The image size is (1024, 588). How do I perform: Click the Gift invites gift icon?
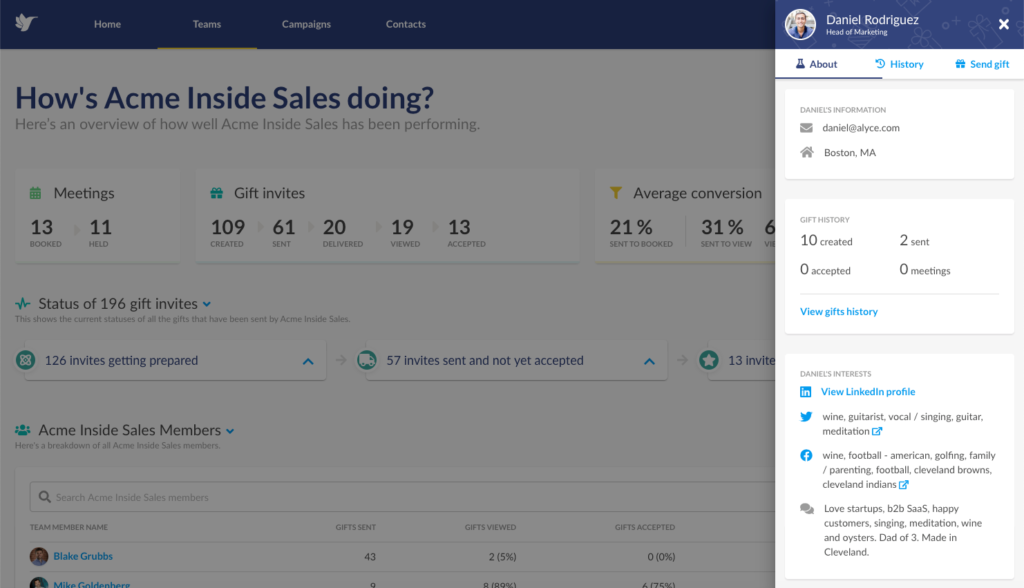[217, 193]
